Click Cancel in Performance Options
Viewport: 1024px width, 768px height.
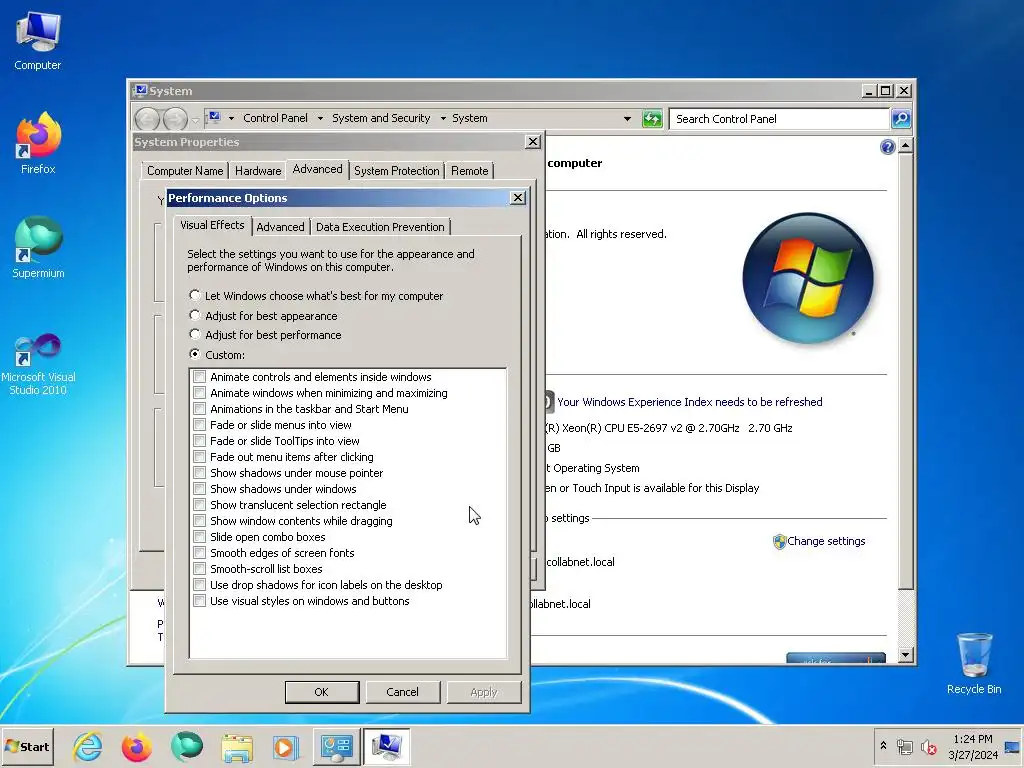point(402,692)
